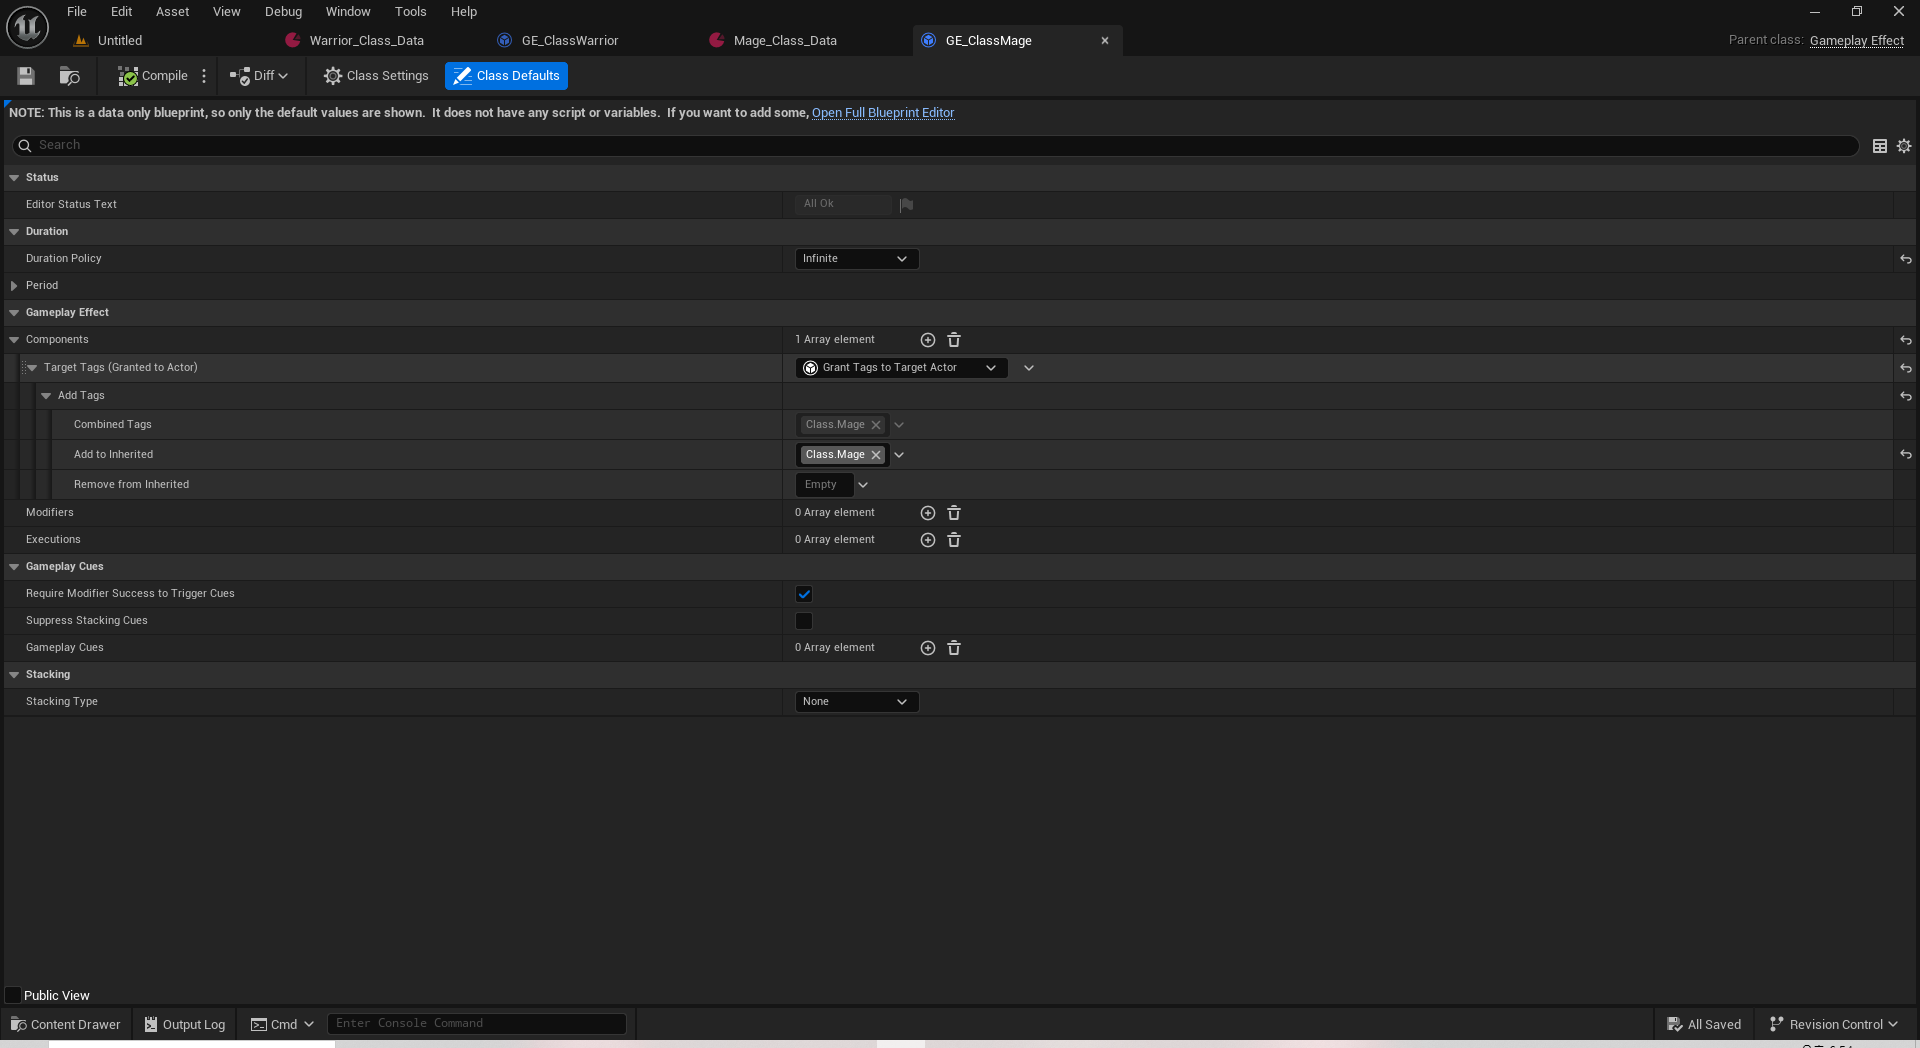The image size is (1920, 1048).
Task: Open the Class Settings panel
Action: pyautogui.click(x=375, y=76)
